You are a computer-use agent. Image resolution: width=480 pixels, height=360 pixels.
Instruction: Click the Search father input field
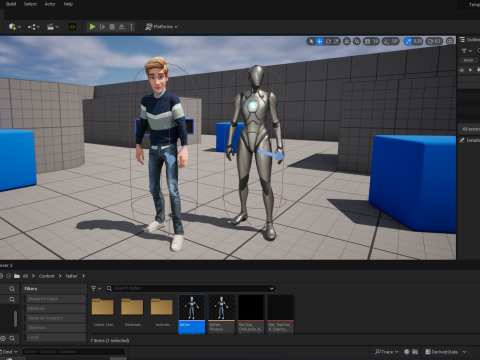[190, 288]
